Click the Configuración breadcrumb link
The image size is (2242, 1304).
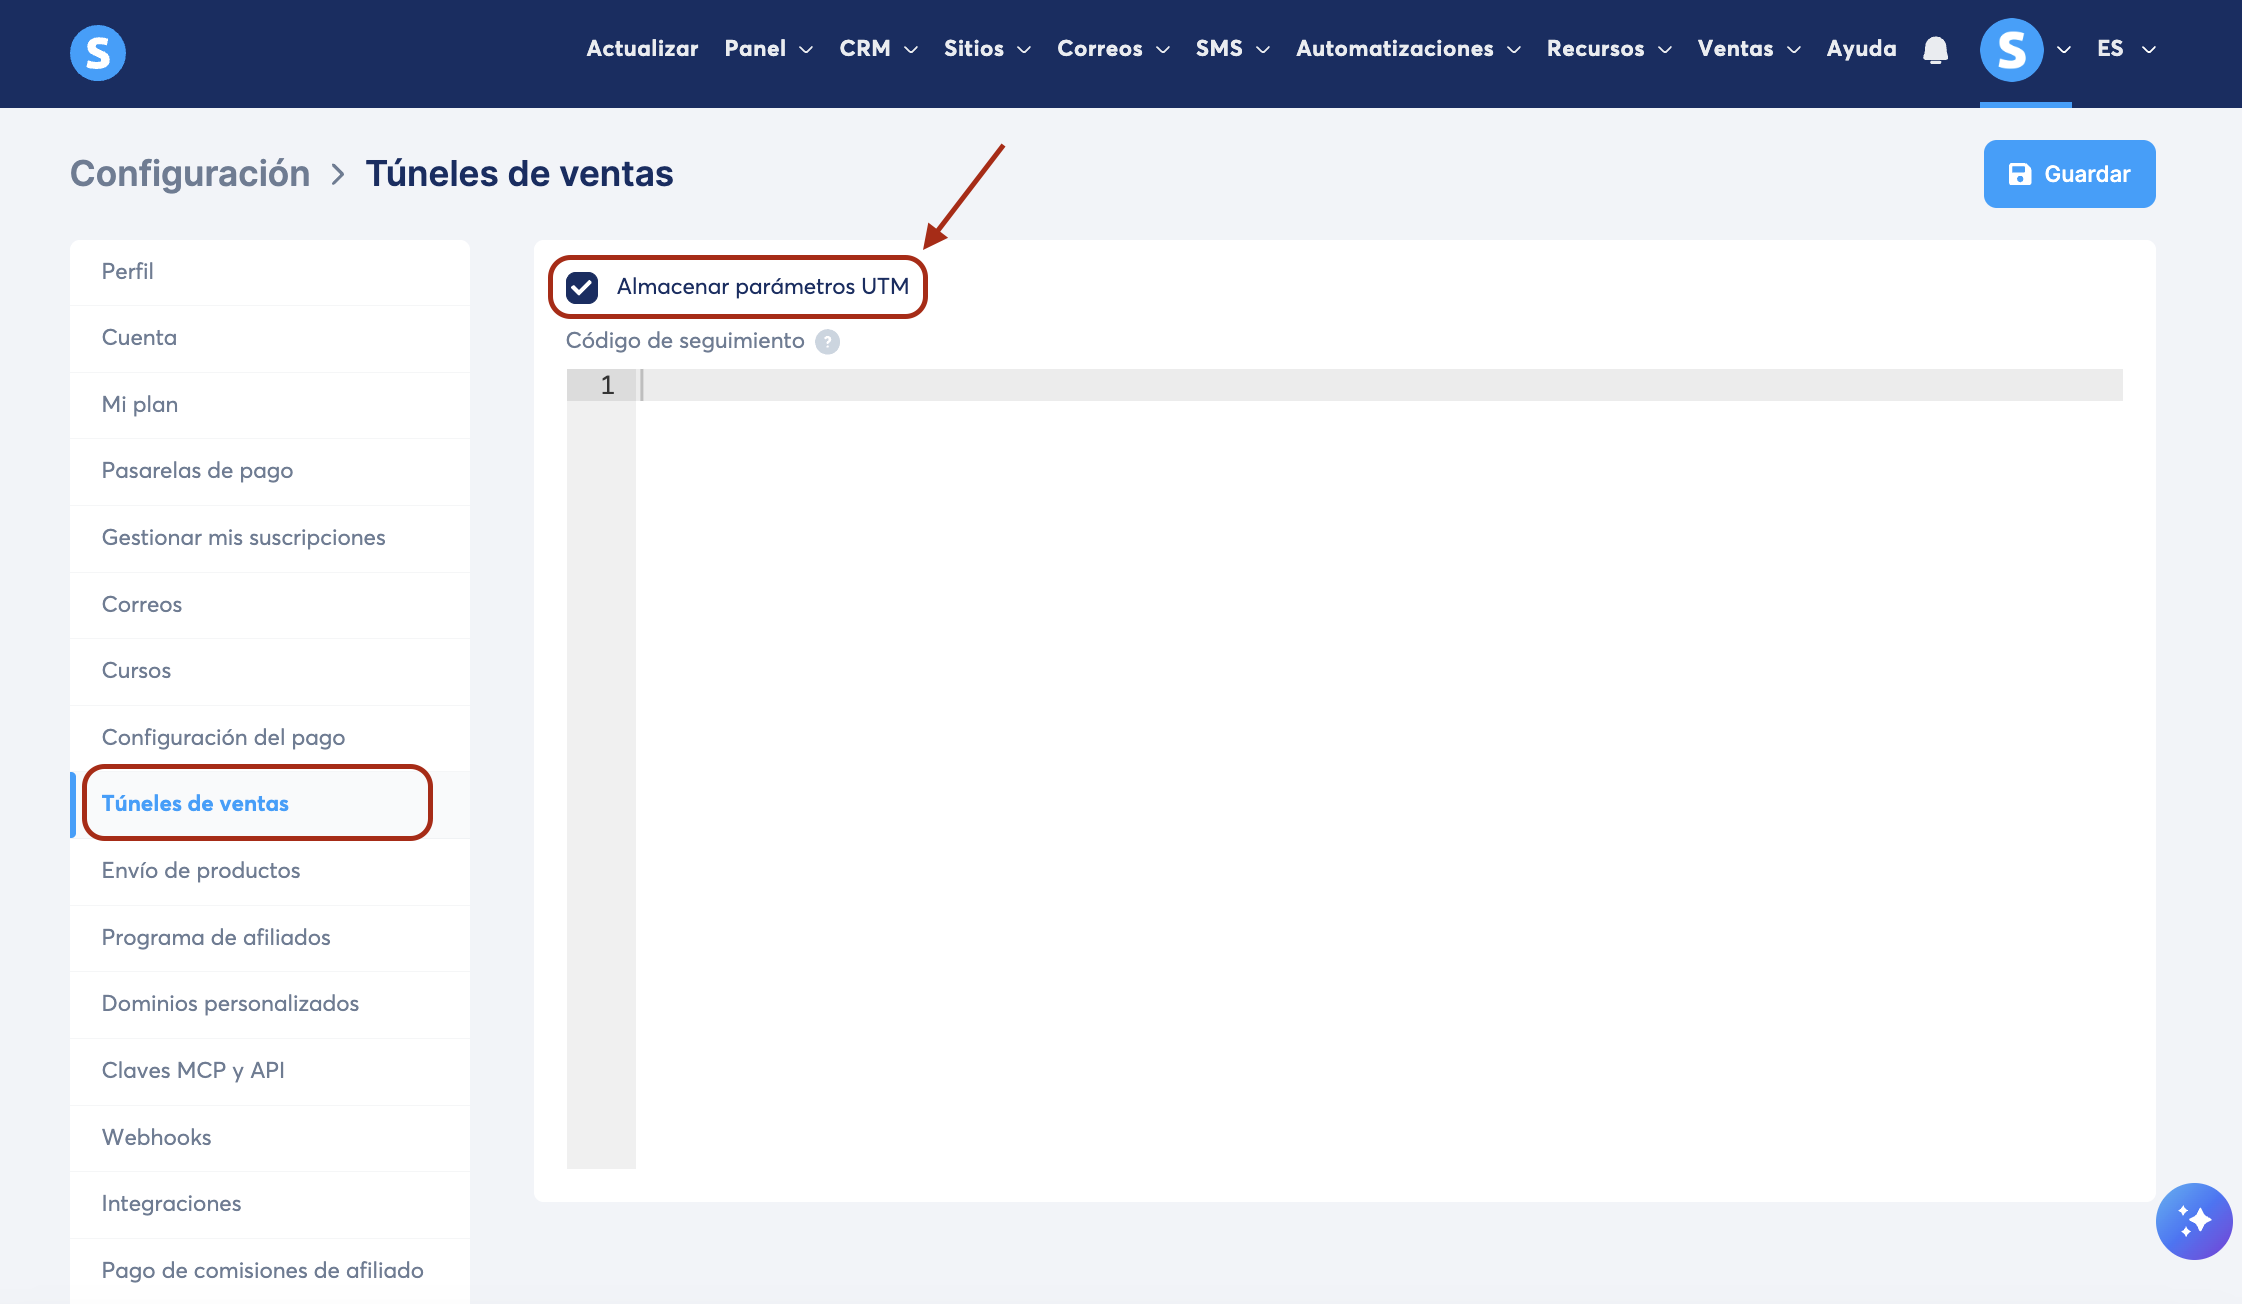[x=190, y=174]
